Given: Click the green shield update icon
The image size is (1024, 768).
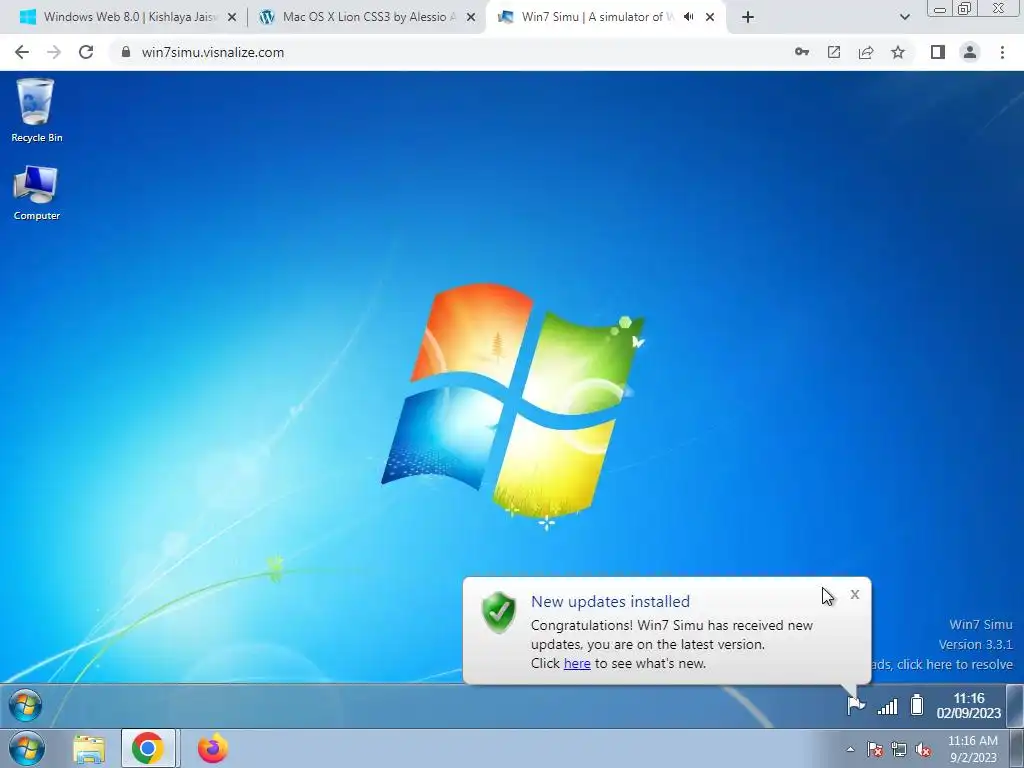Looking at the screenshot, I should (x=498, y=612).
